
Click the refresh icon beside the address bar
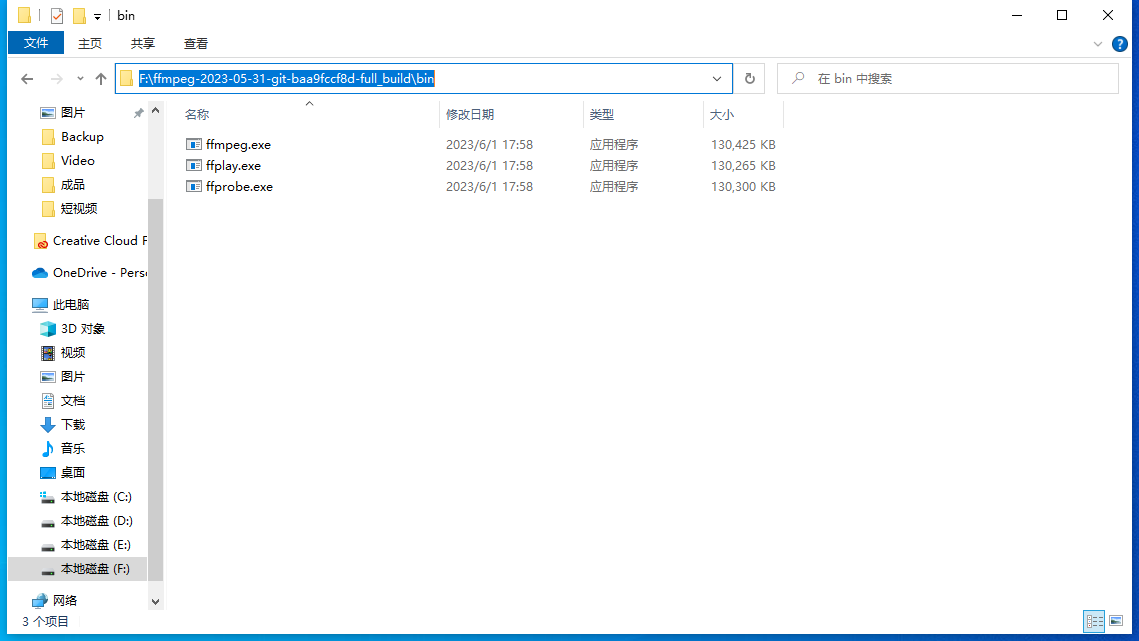(749, 78)
